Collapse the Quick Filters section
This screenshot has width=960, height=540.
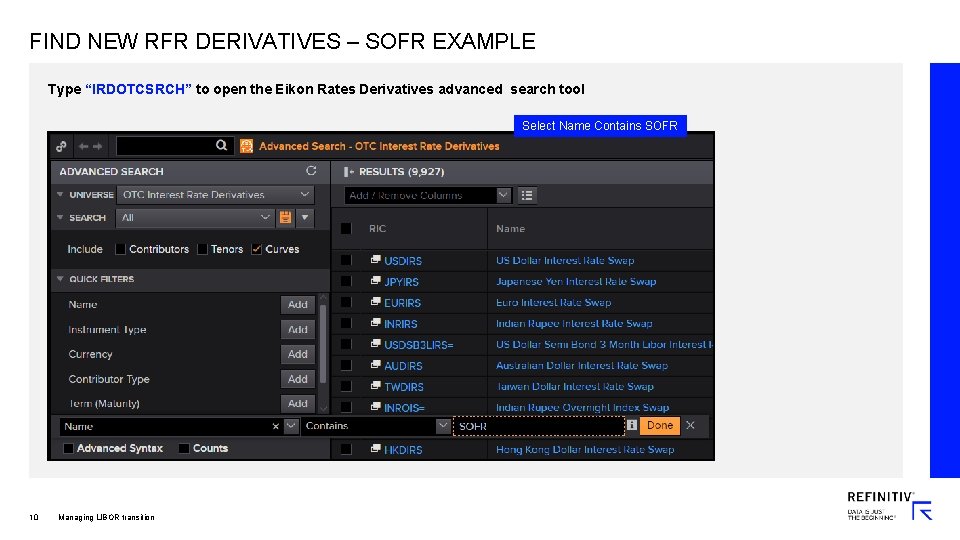click(x=60, y=279)
